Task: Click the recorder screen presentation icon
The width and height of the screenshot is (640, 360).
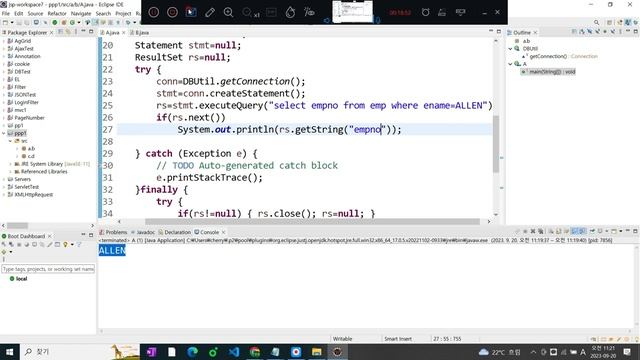Action: (460, 12)
